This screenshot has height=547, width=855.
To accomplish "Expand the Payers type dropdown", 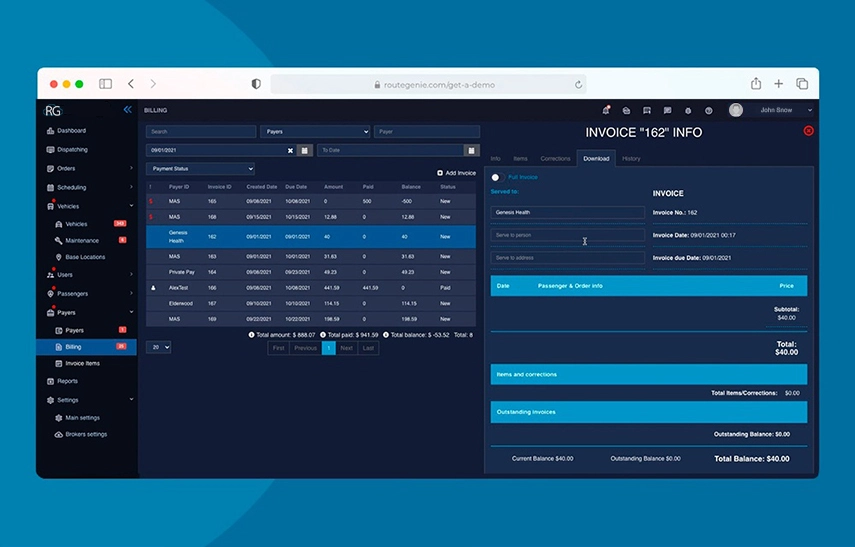I will pos(315,131).
